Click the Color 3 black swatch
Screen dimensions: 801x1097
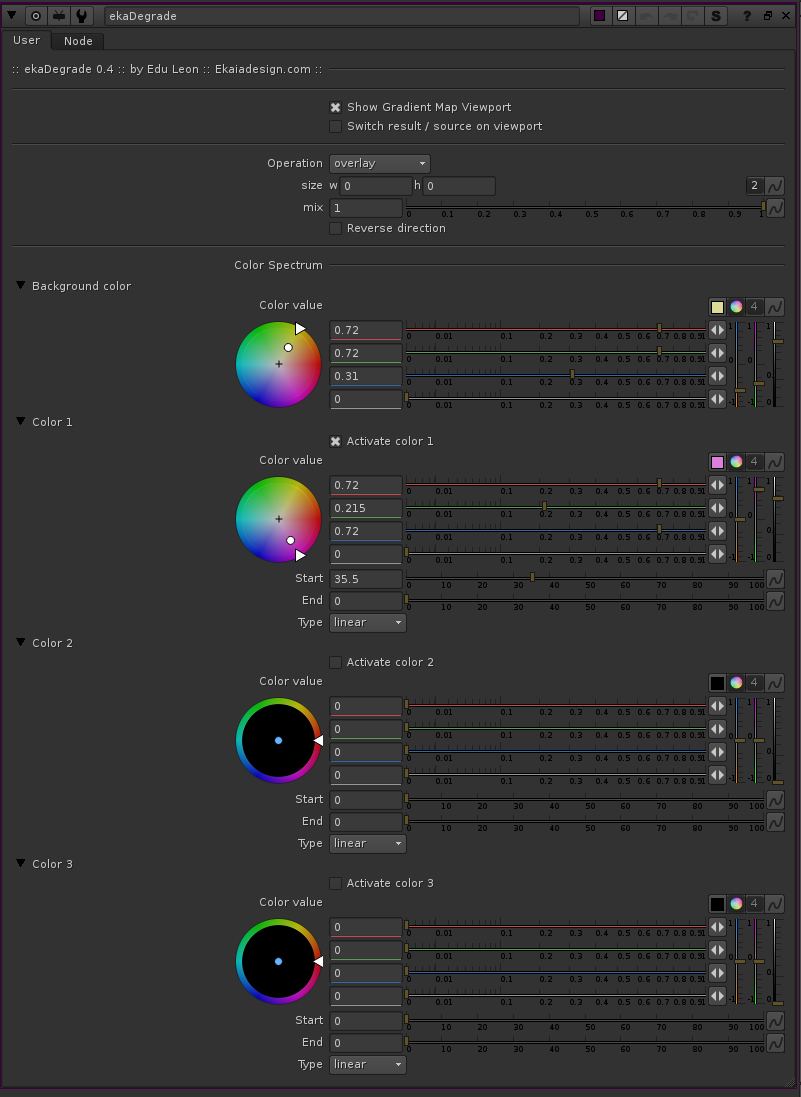717,904
